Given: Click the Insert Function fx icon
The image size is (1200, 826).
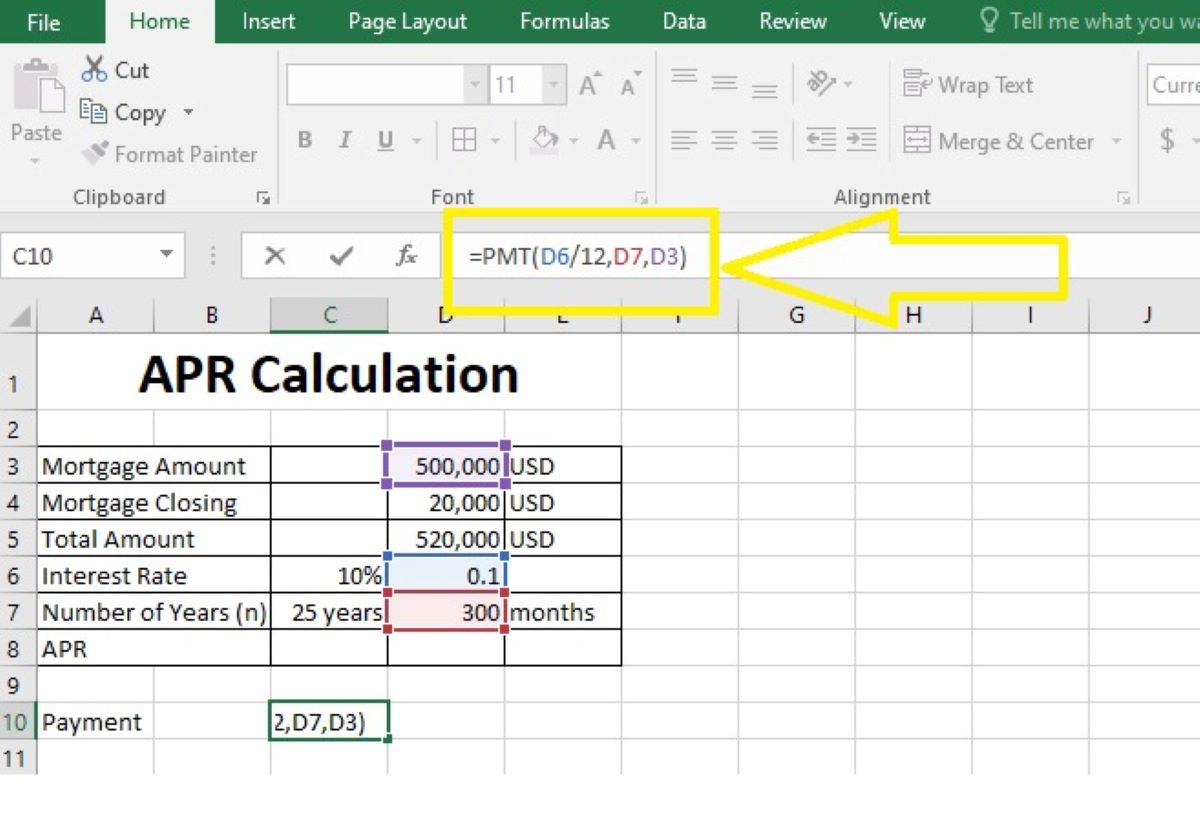Looking at the screenshot, I should (x=406, y=257).
